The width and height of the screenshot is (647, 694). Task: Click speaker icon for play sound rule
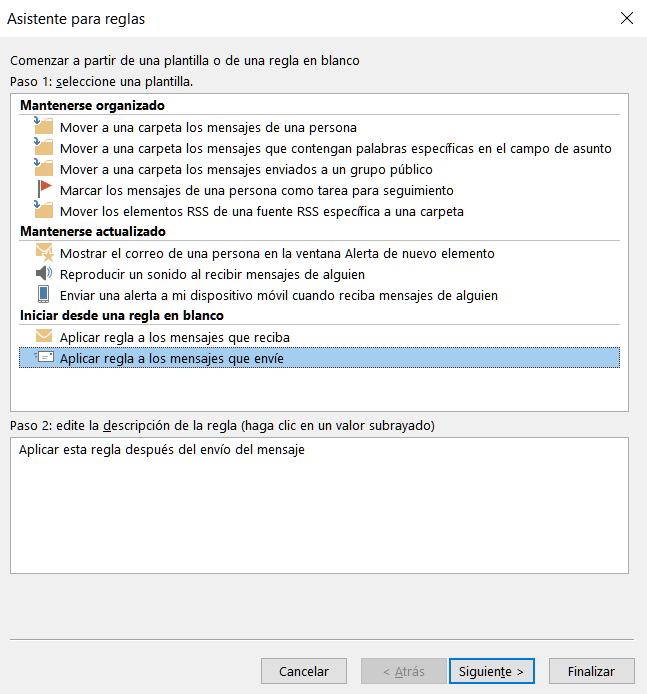[44, 274]
